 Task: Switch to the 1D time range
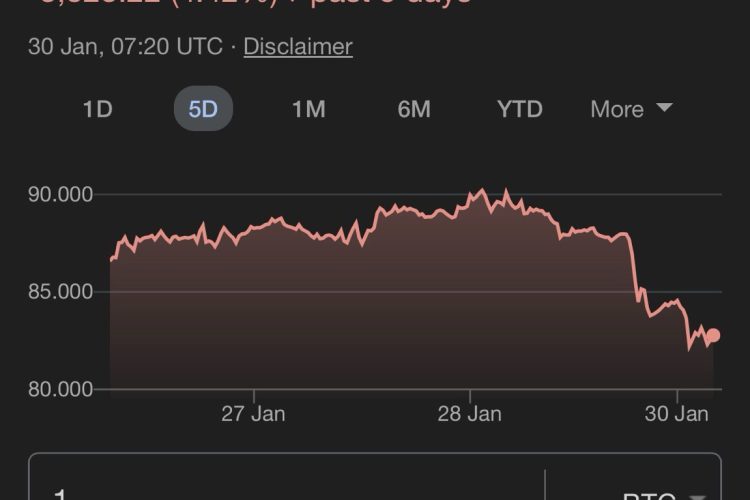(x=97, y=109)
